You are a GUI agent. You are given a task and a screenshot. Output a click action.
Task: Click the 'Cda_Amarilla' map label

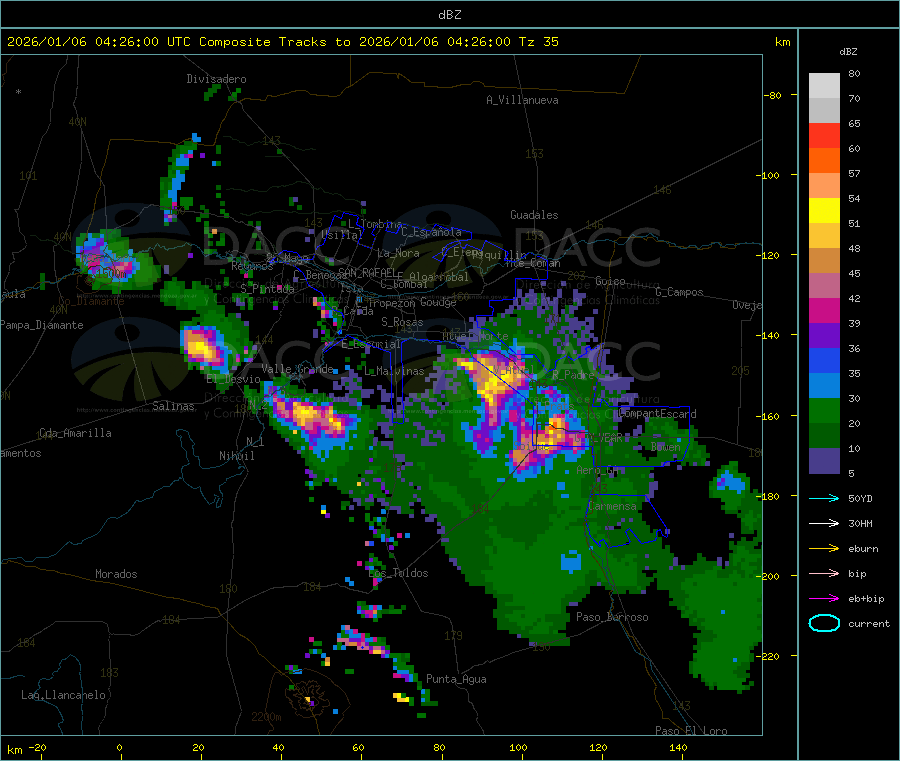[x=75, y=433]
